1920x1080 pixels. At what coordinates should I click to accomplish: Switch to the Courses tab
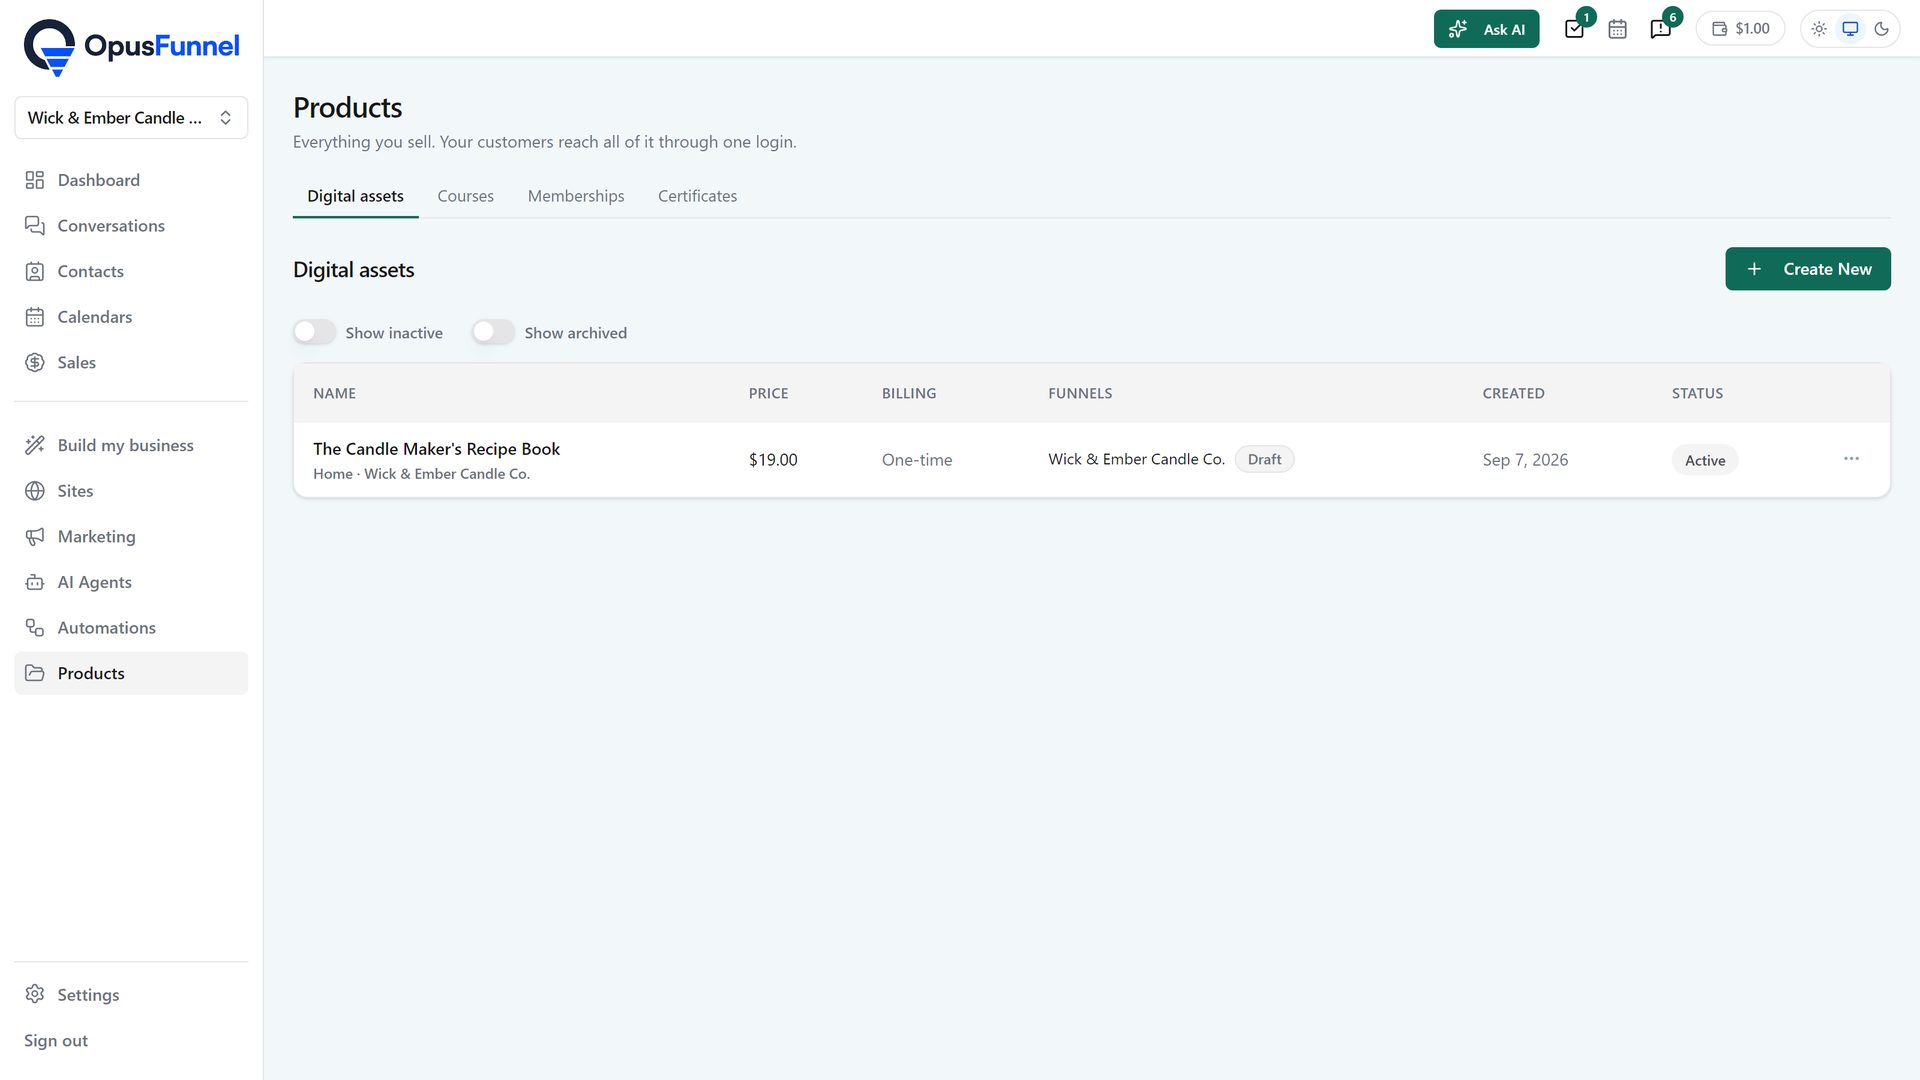click(465, 196)
